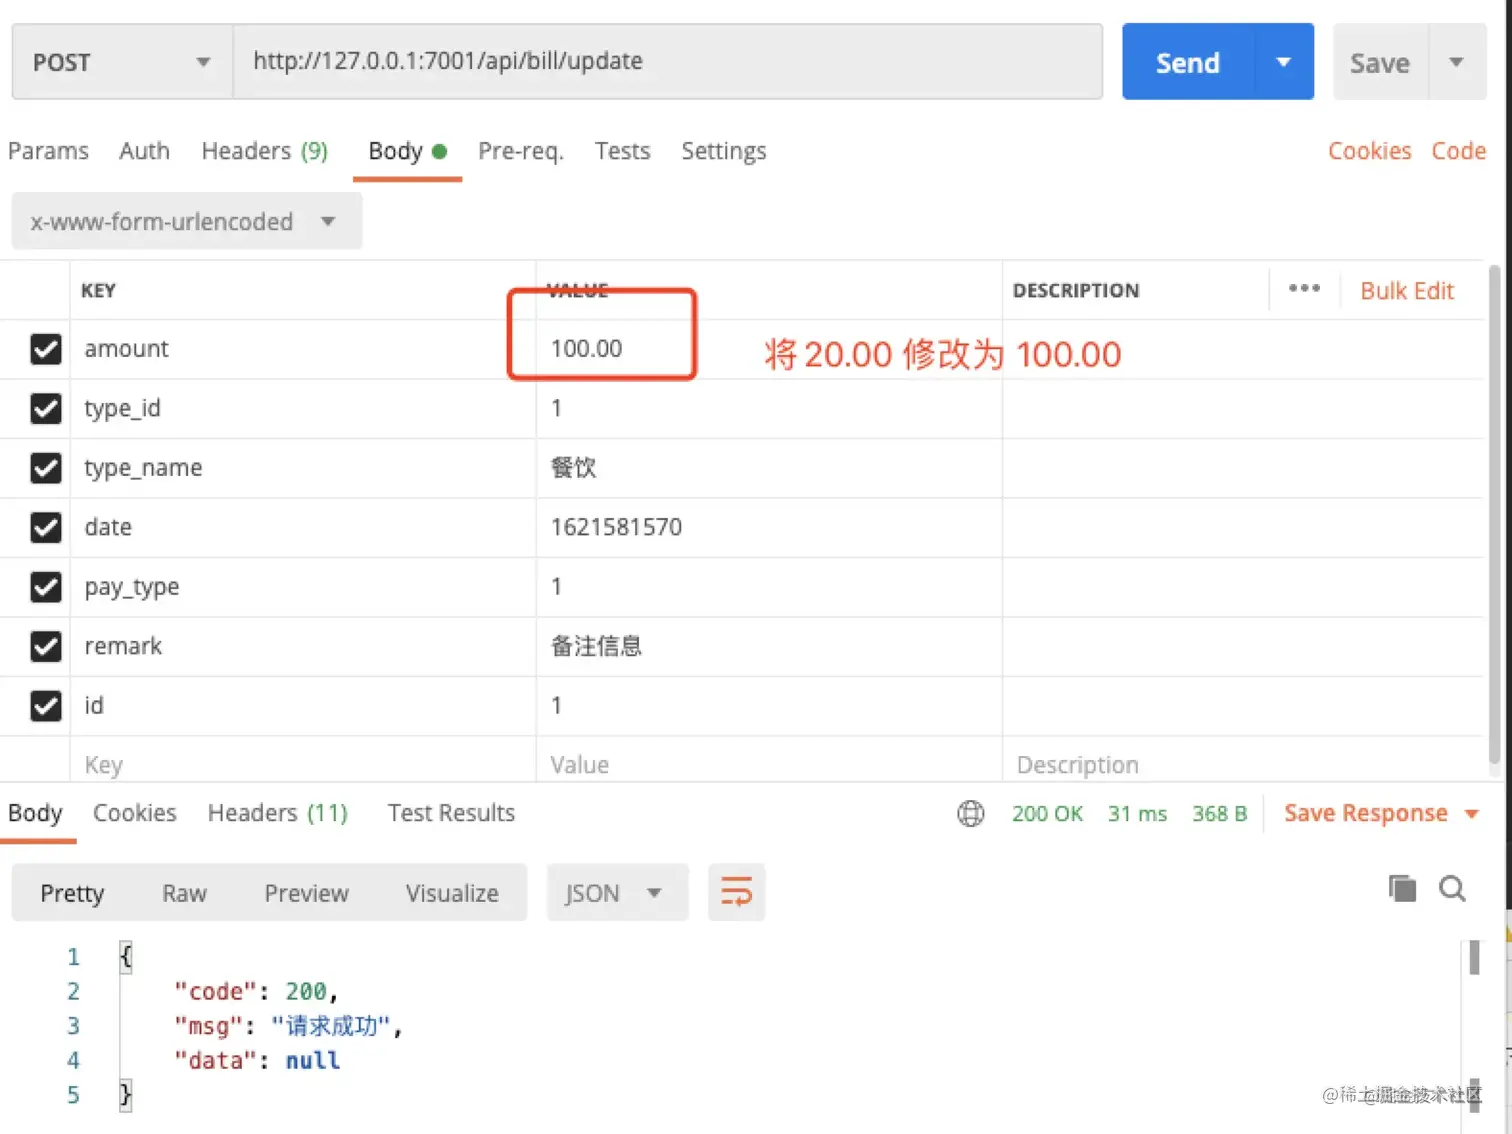Open the Pre-req. tab

[x=521, y=151]
